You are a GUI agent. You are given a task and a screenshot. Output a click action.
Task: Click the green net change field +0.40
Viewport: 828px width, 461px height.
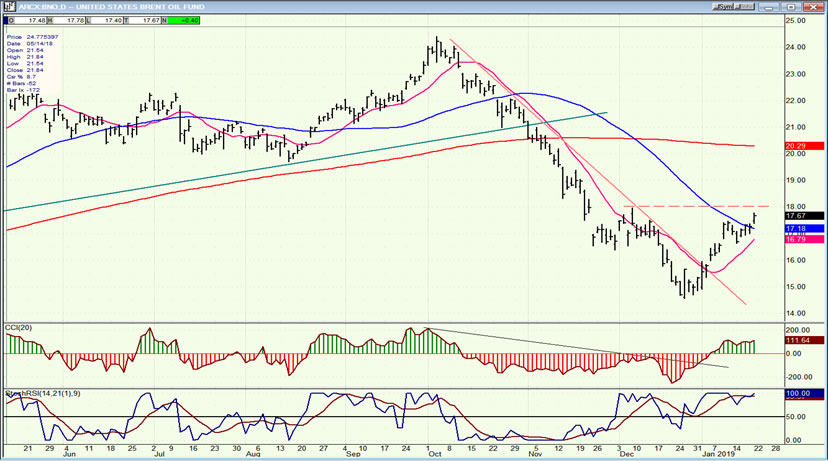pyautogui.click(x=184, y=20)
